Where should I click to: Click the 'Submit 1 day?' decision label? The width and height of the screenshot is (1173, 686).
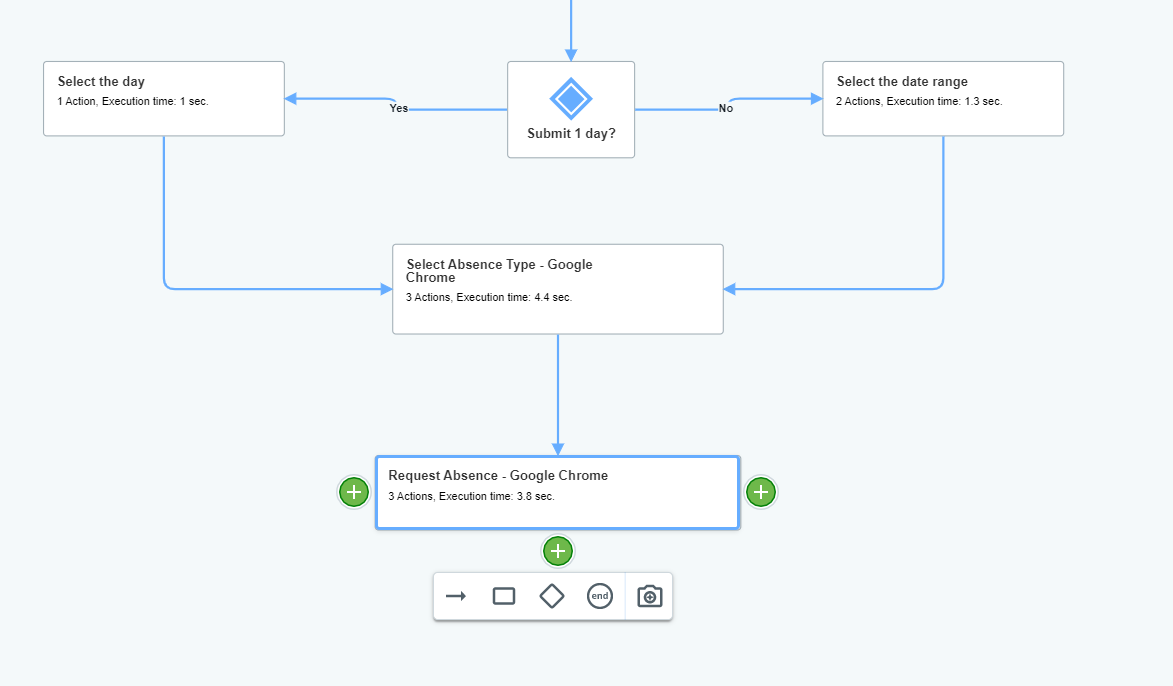pyautogui.click(x=571, y=134)
